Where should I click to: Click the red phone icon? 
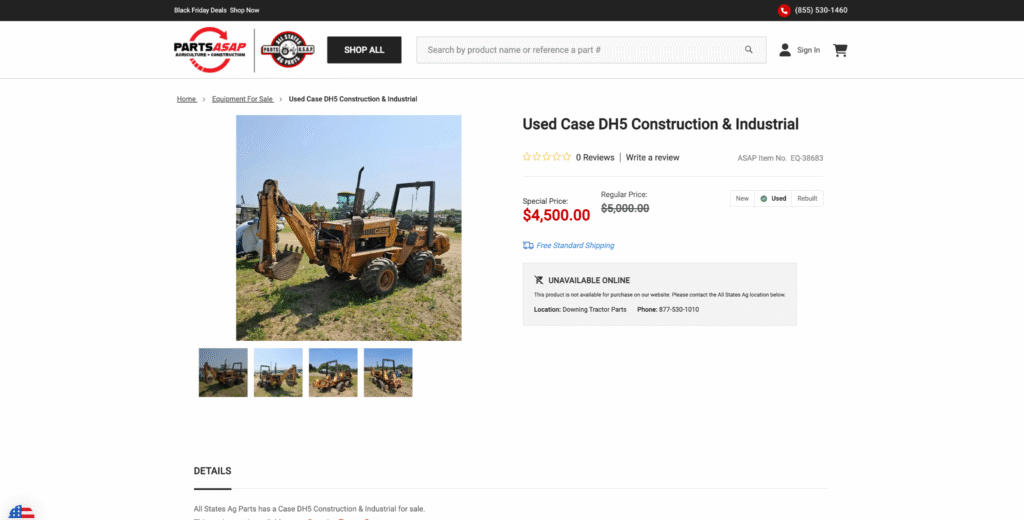tap(784, 10)
